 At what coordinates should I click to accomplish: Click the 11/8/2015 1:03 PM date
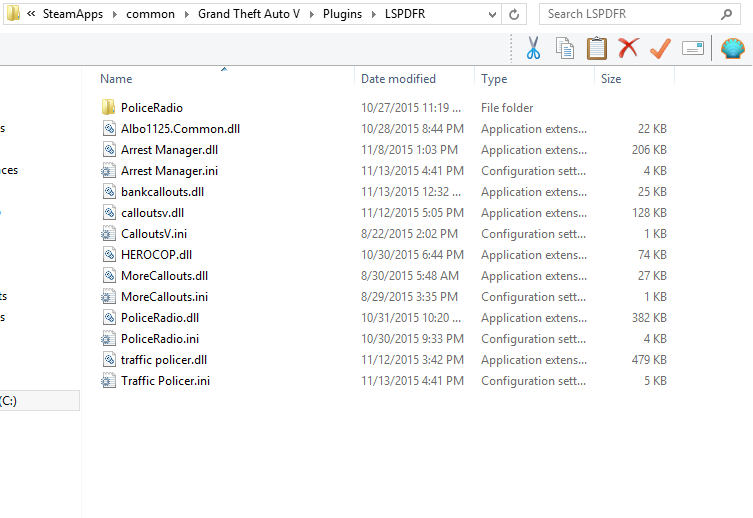pos(410,150)
